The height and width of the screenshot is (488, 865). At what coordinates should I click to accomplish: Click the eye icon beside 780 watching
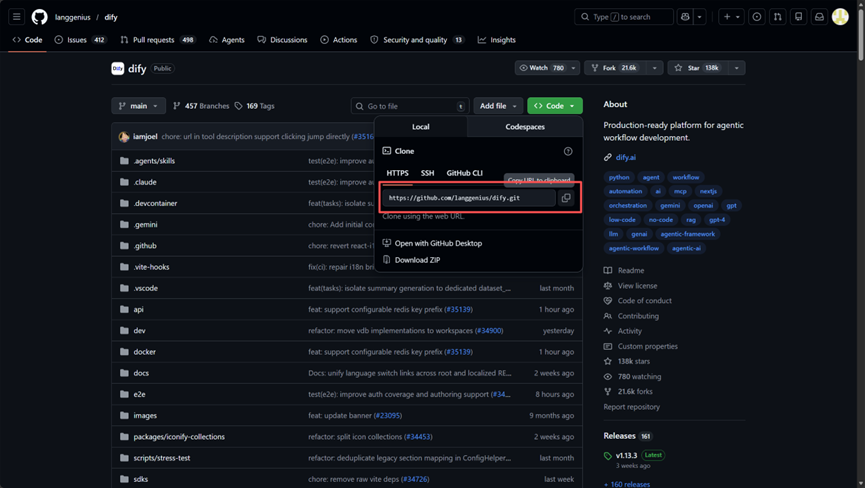tap(607, 377)
